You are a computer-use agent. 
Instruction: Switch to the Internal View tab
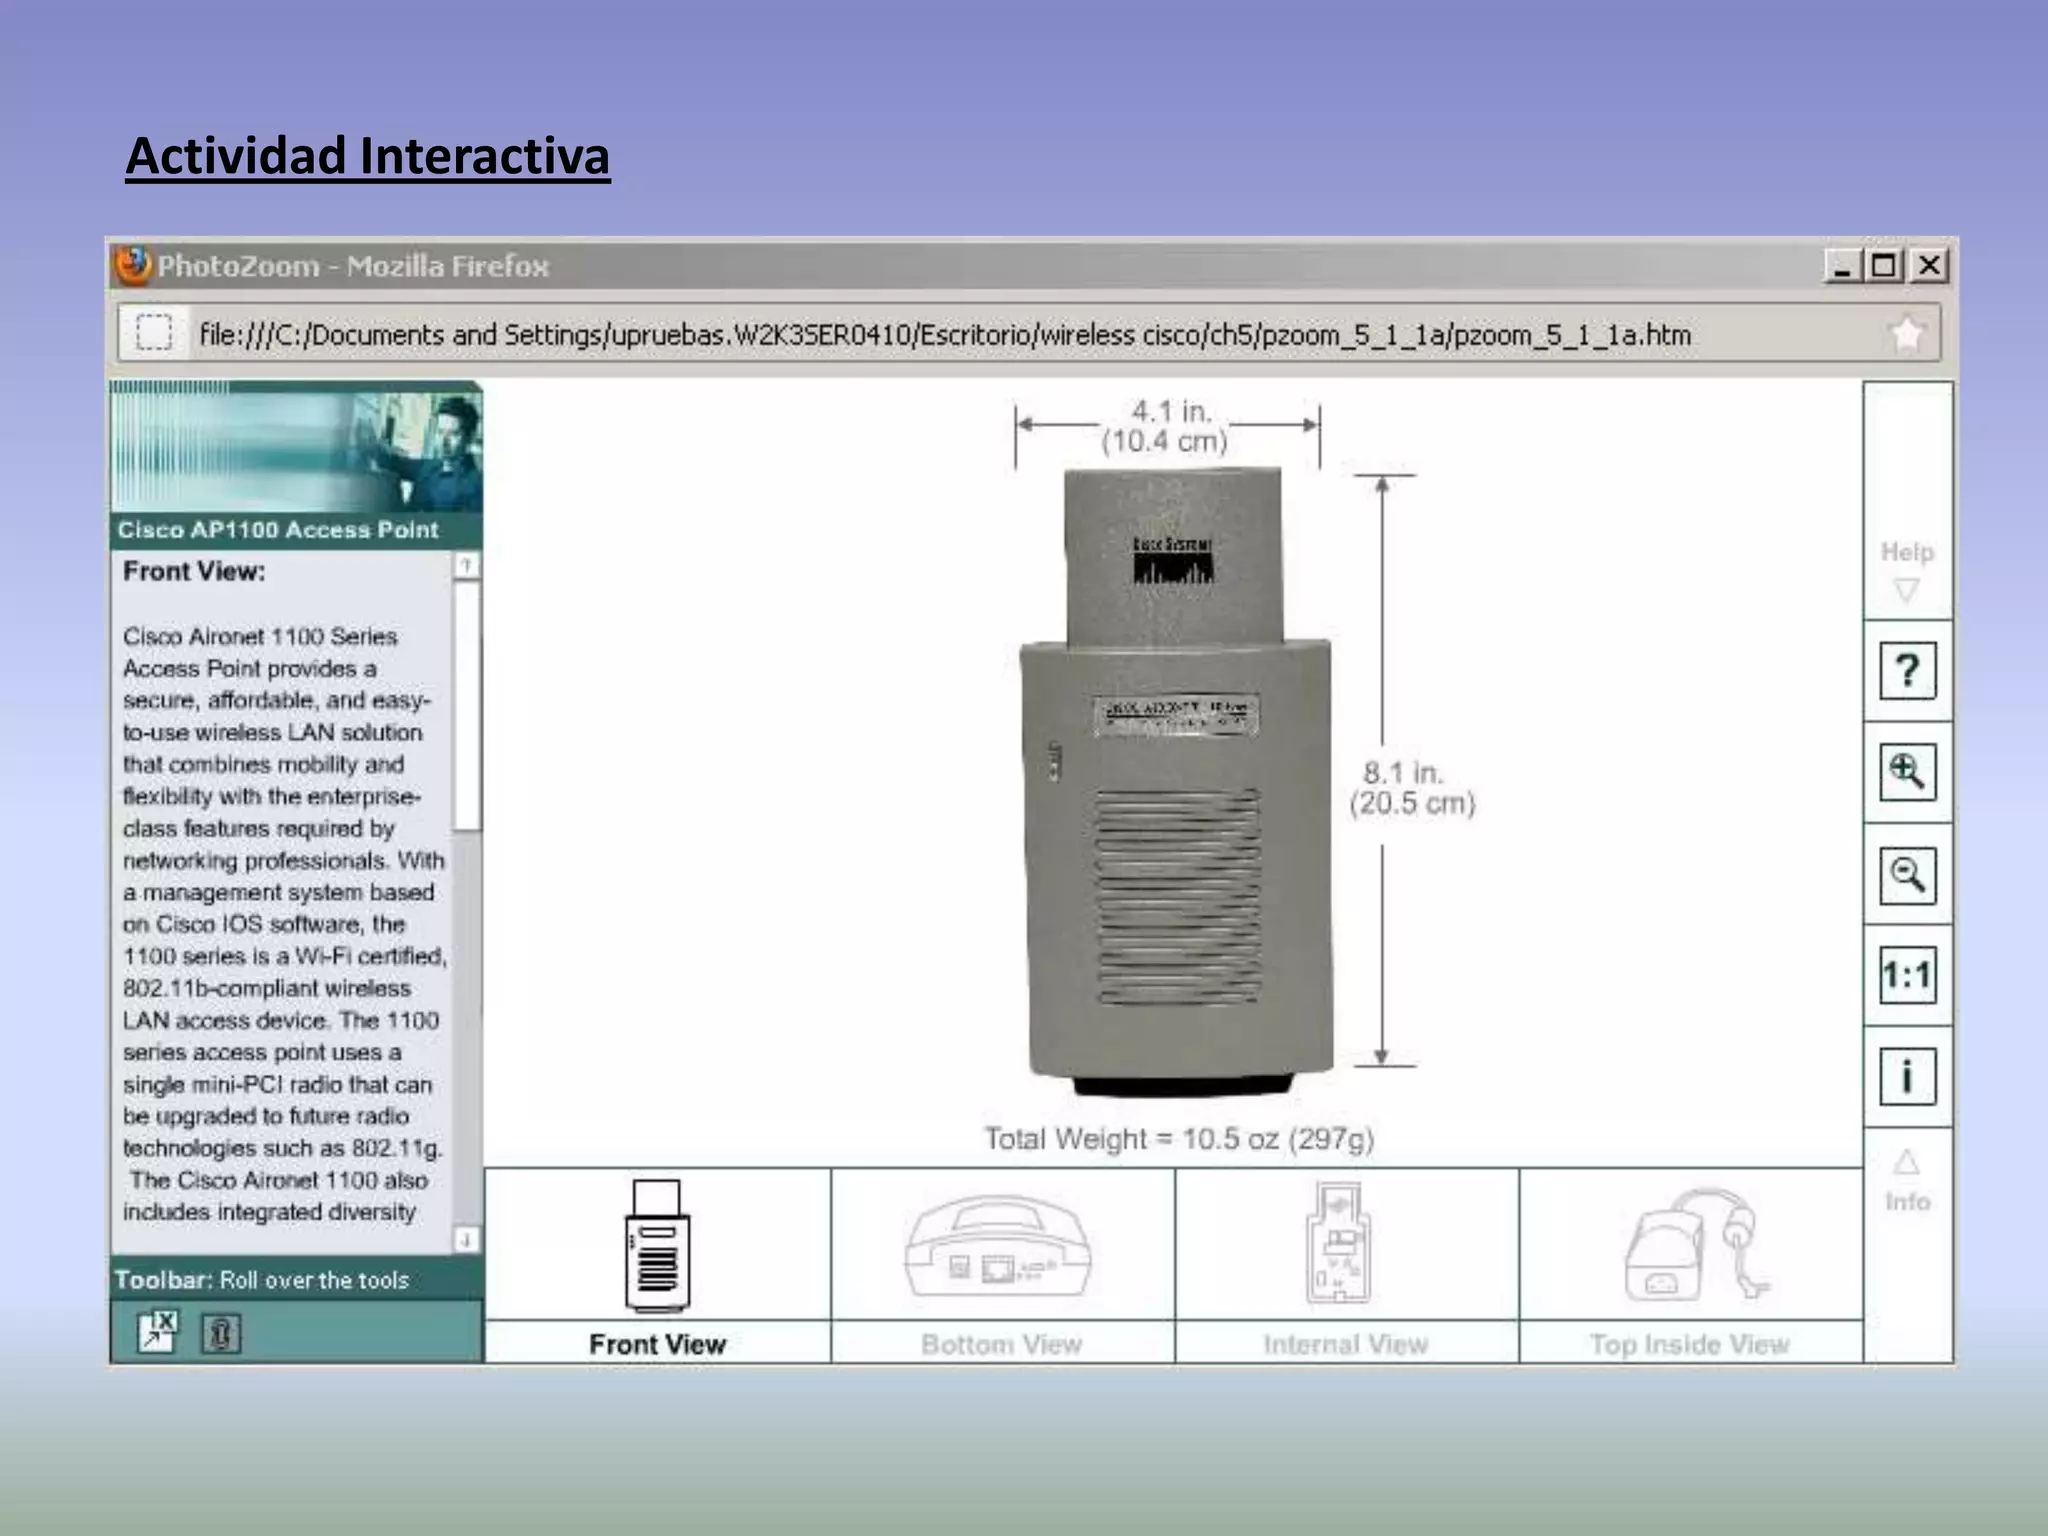tap(1346, 1344)
